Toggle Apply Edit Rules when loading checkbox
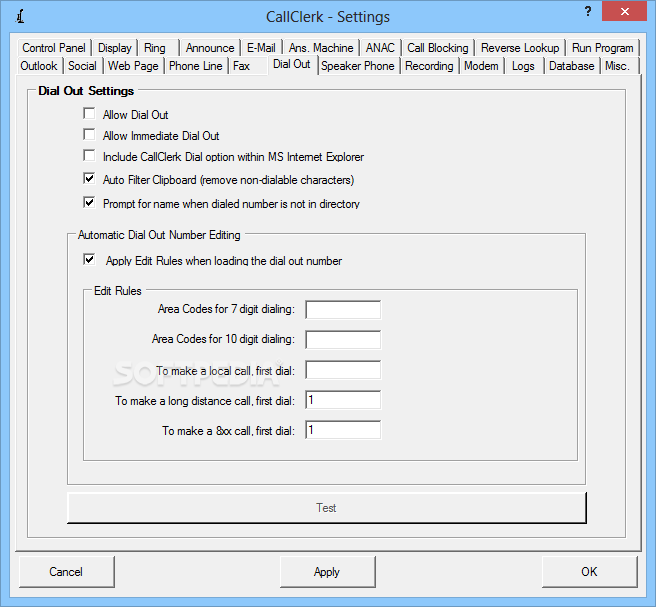The image size is (656, 607). [89, 259]
